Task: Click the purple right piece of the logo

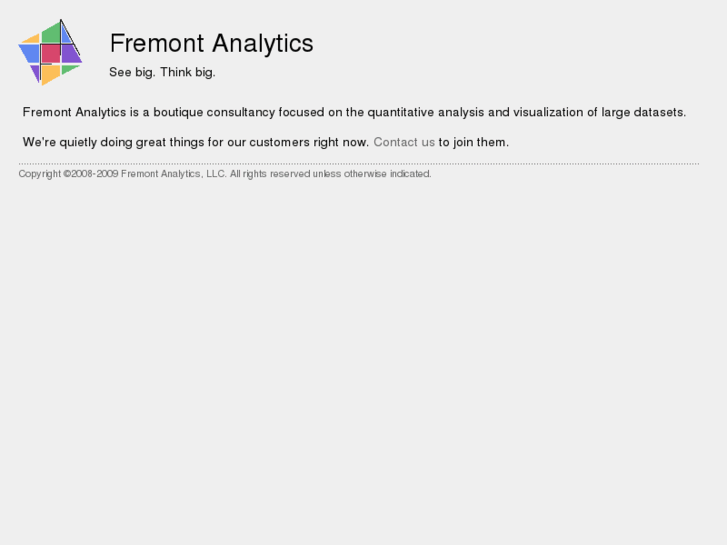Action: coord(70,53)
